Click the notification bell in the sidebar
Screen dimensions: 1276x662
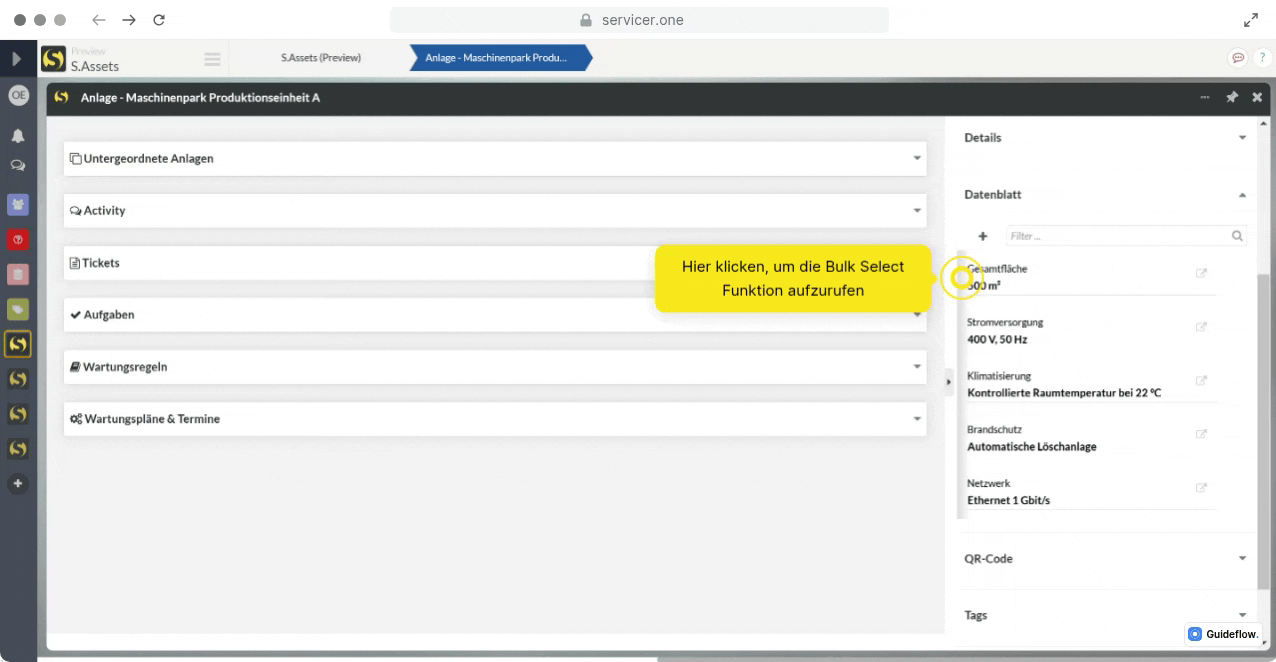[x=18, y=136]
